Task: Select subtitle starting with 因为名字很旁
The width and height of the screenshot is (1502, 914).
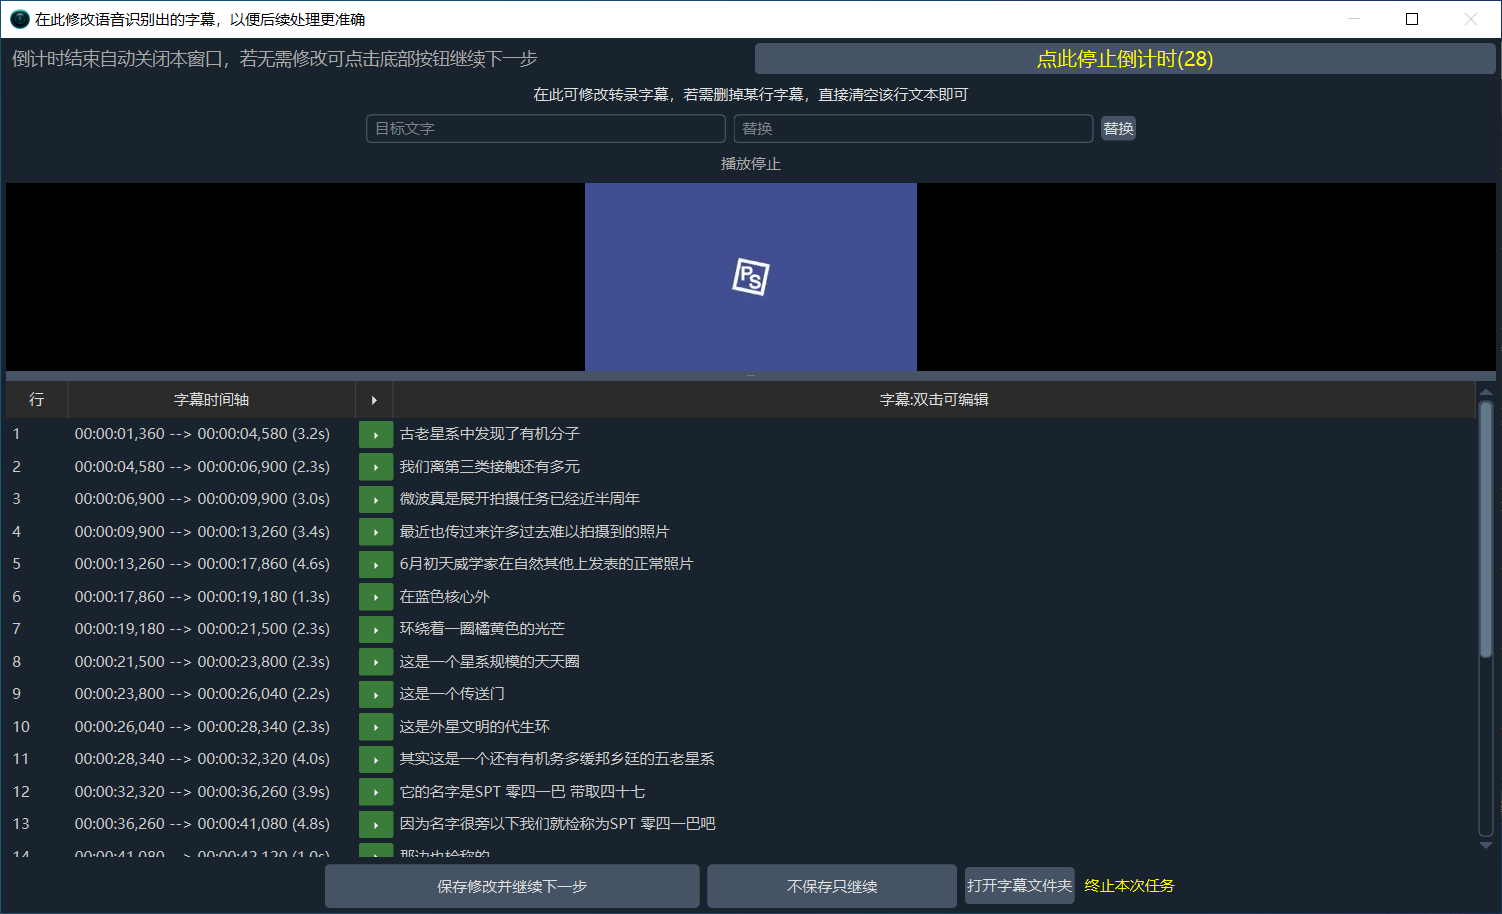Action: click(558, 824)
